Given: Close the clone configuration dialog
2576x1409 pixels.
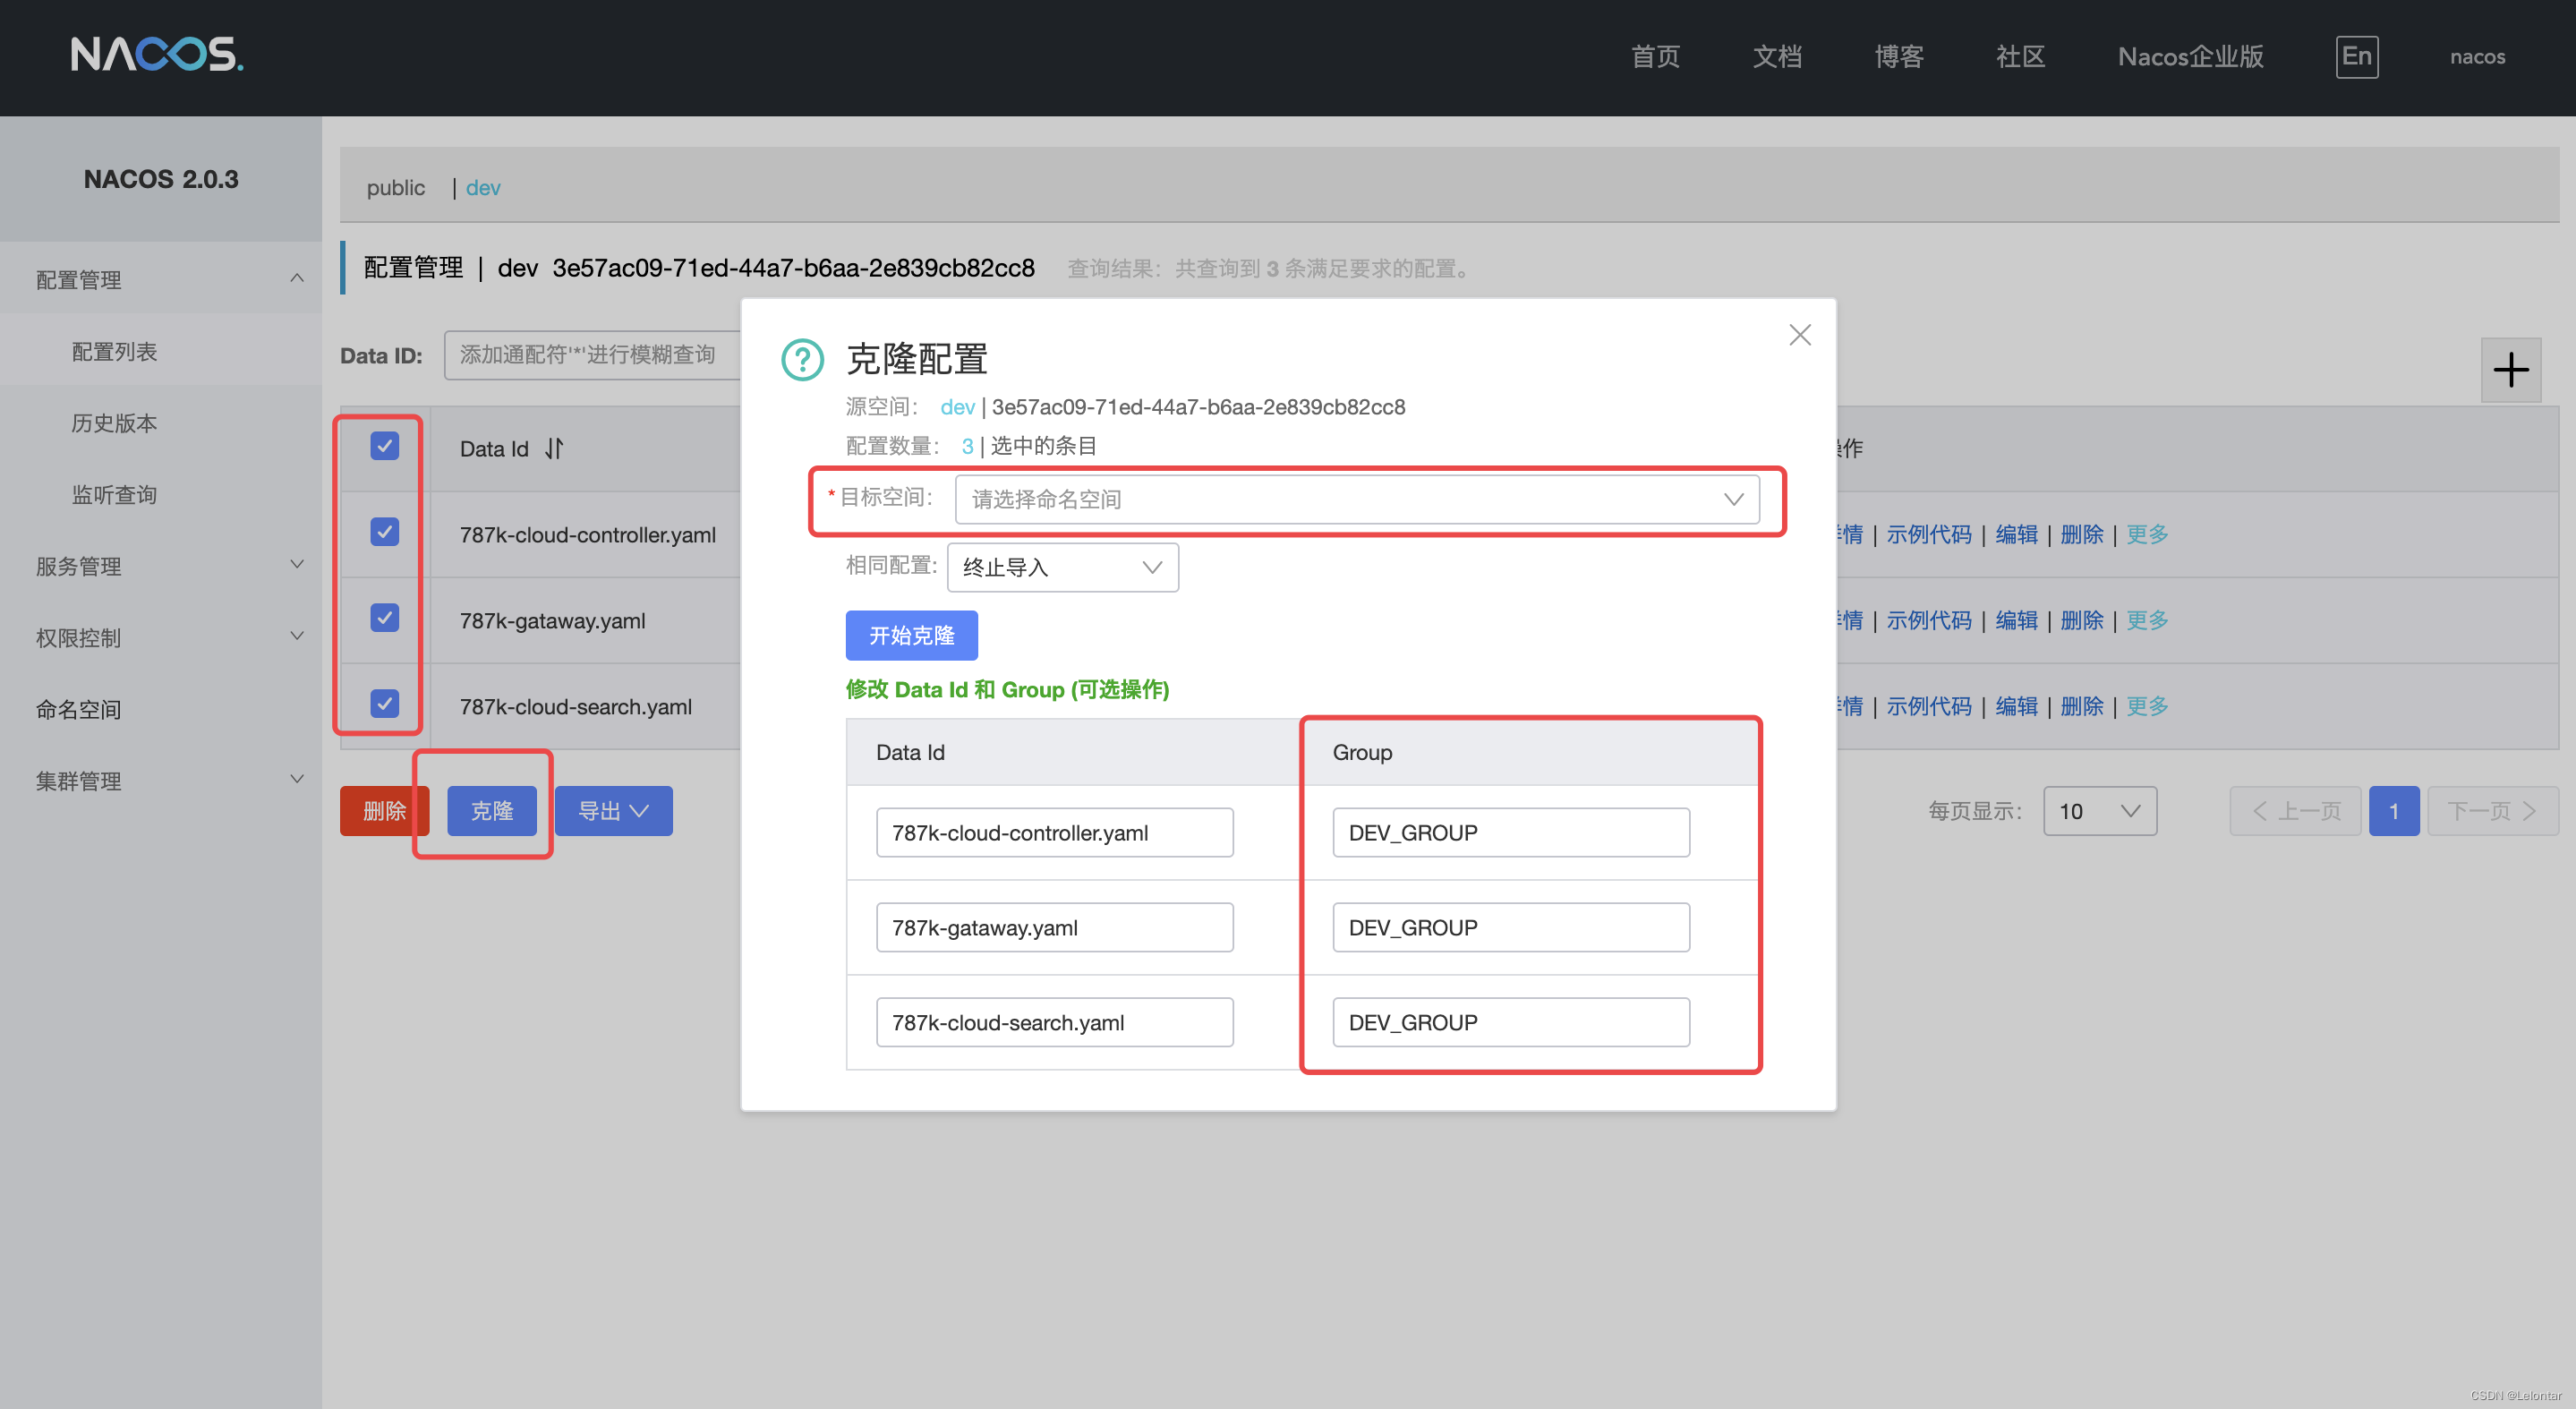Looking at the screenshot, I should (x=1799, y=335).
